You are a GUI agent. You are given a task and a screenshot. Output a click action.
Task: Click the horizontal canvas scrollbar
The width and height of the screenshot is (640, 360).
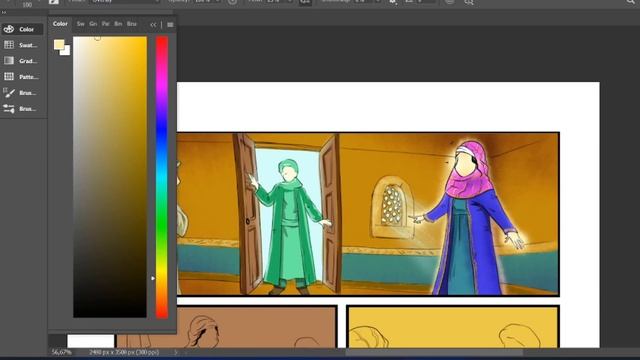coord(433,352)
